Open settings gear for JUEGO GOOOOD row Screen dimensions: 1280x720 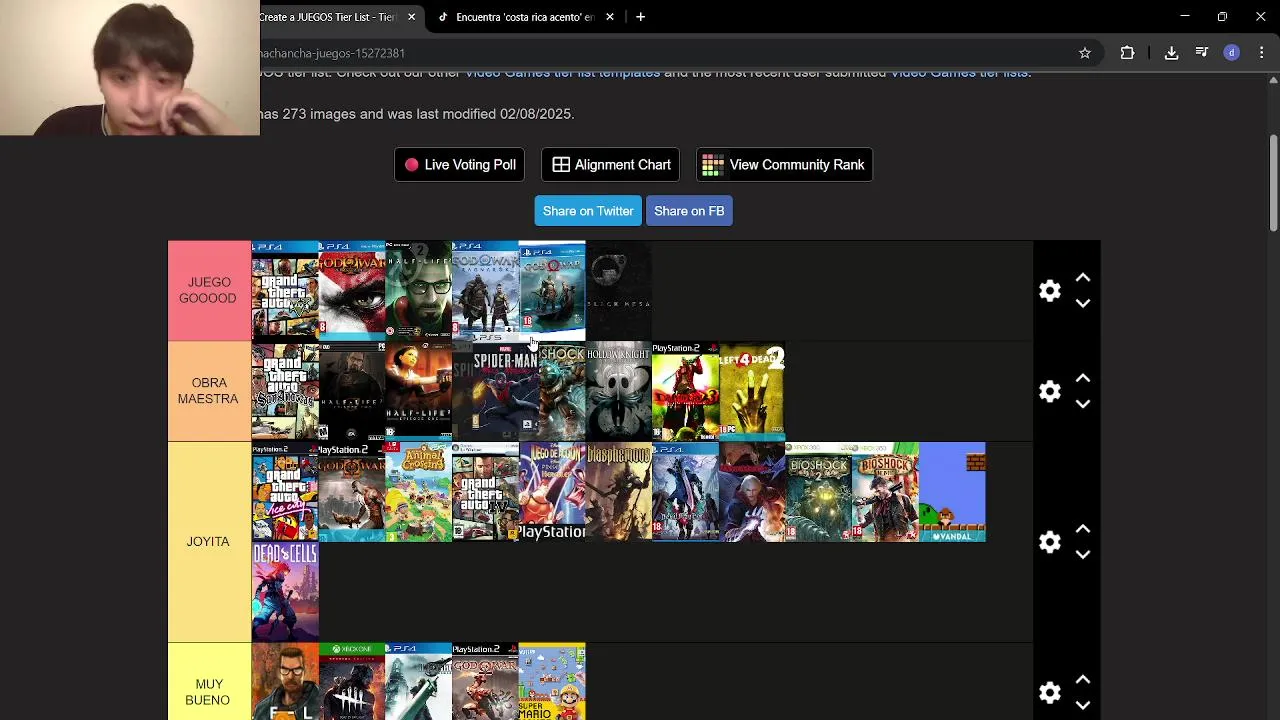[1049, 291]
